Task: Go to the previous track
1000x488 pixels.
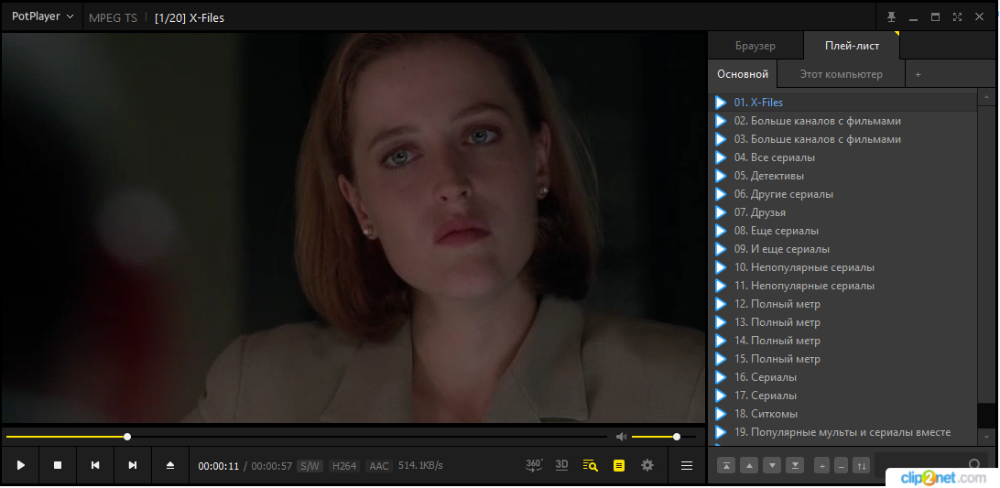Action: 95,466
